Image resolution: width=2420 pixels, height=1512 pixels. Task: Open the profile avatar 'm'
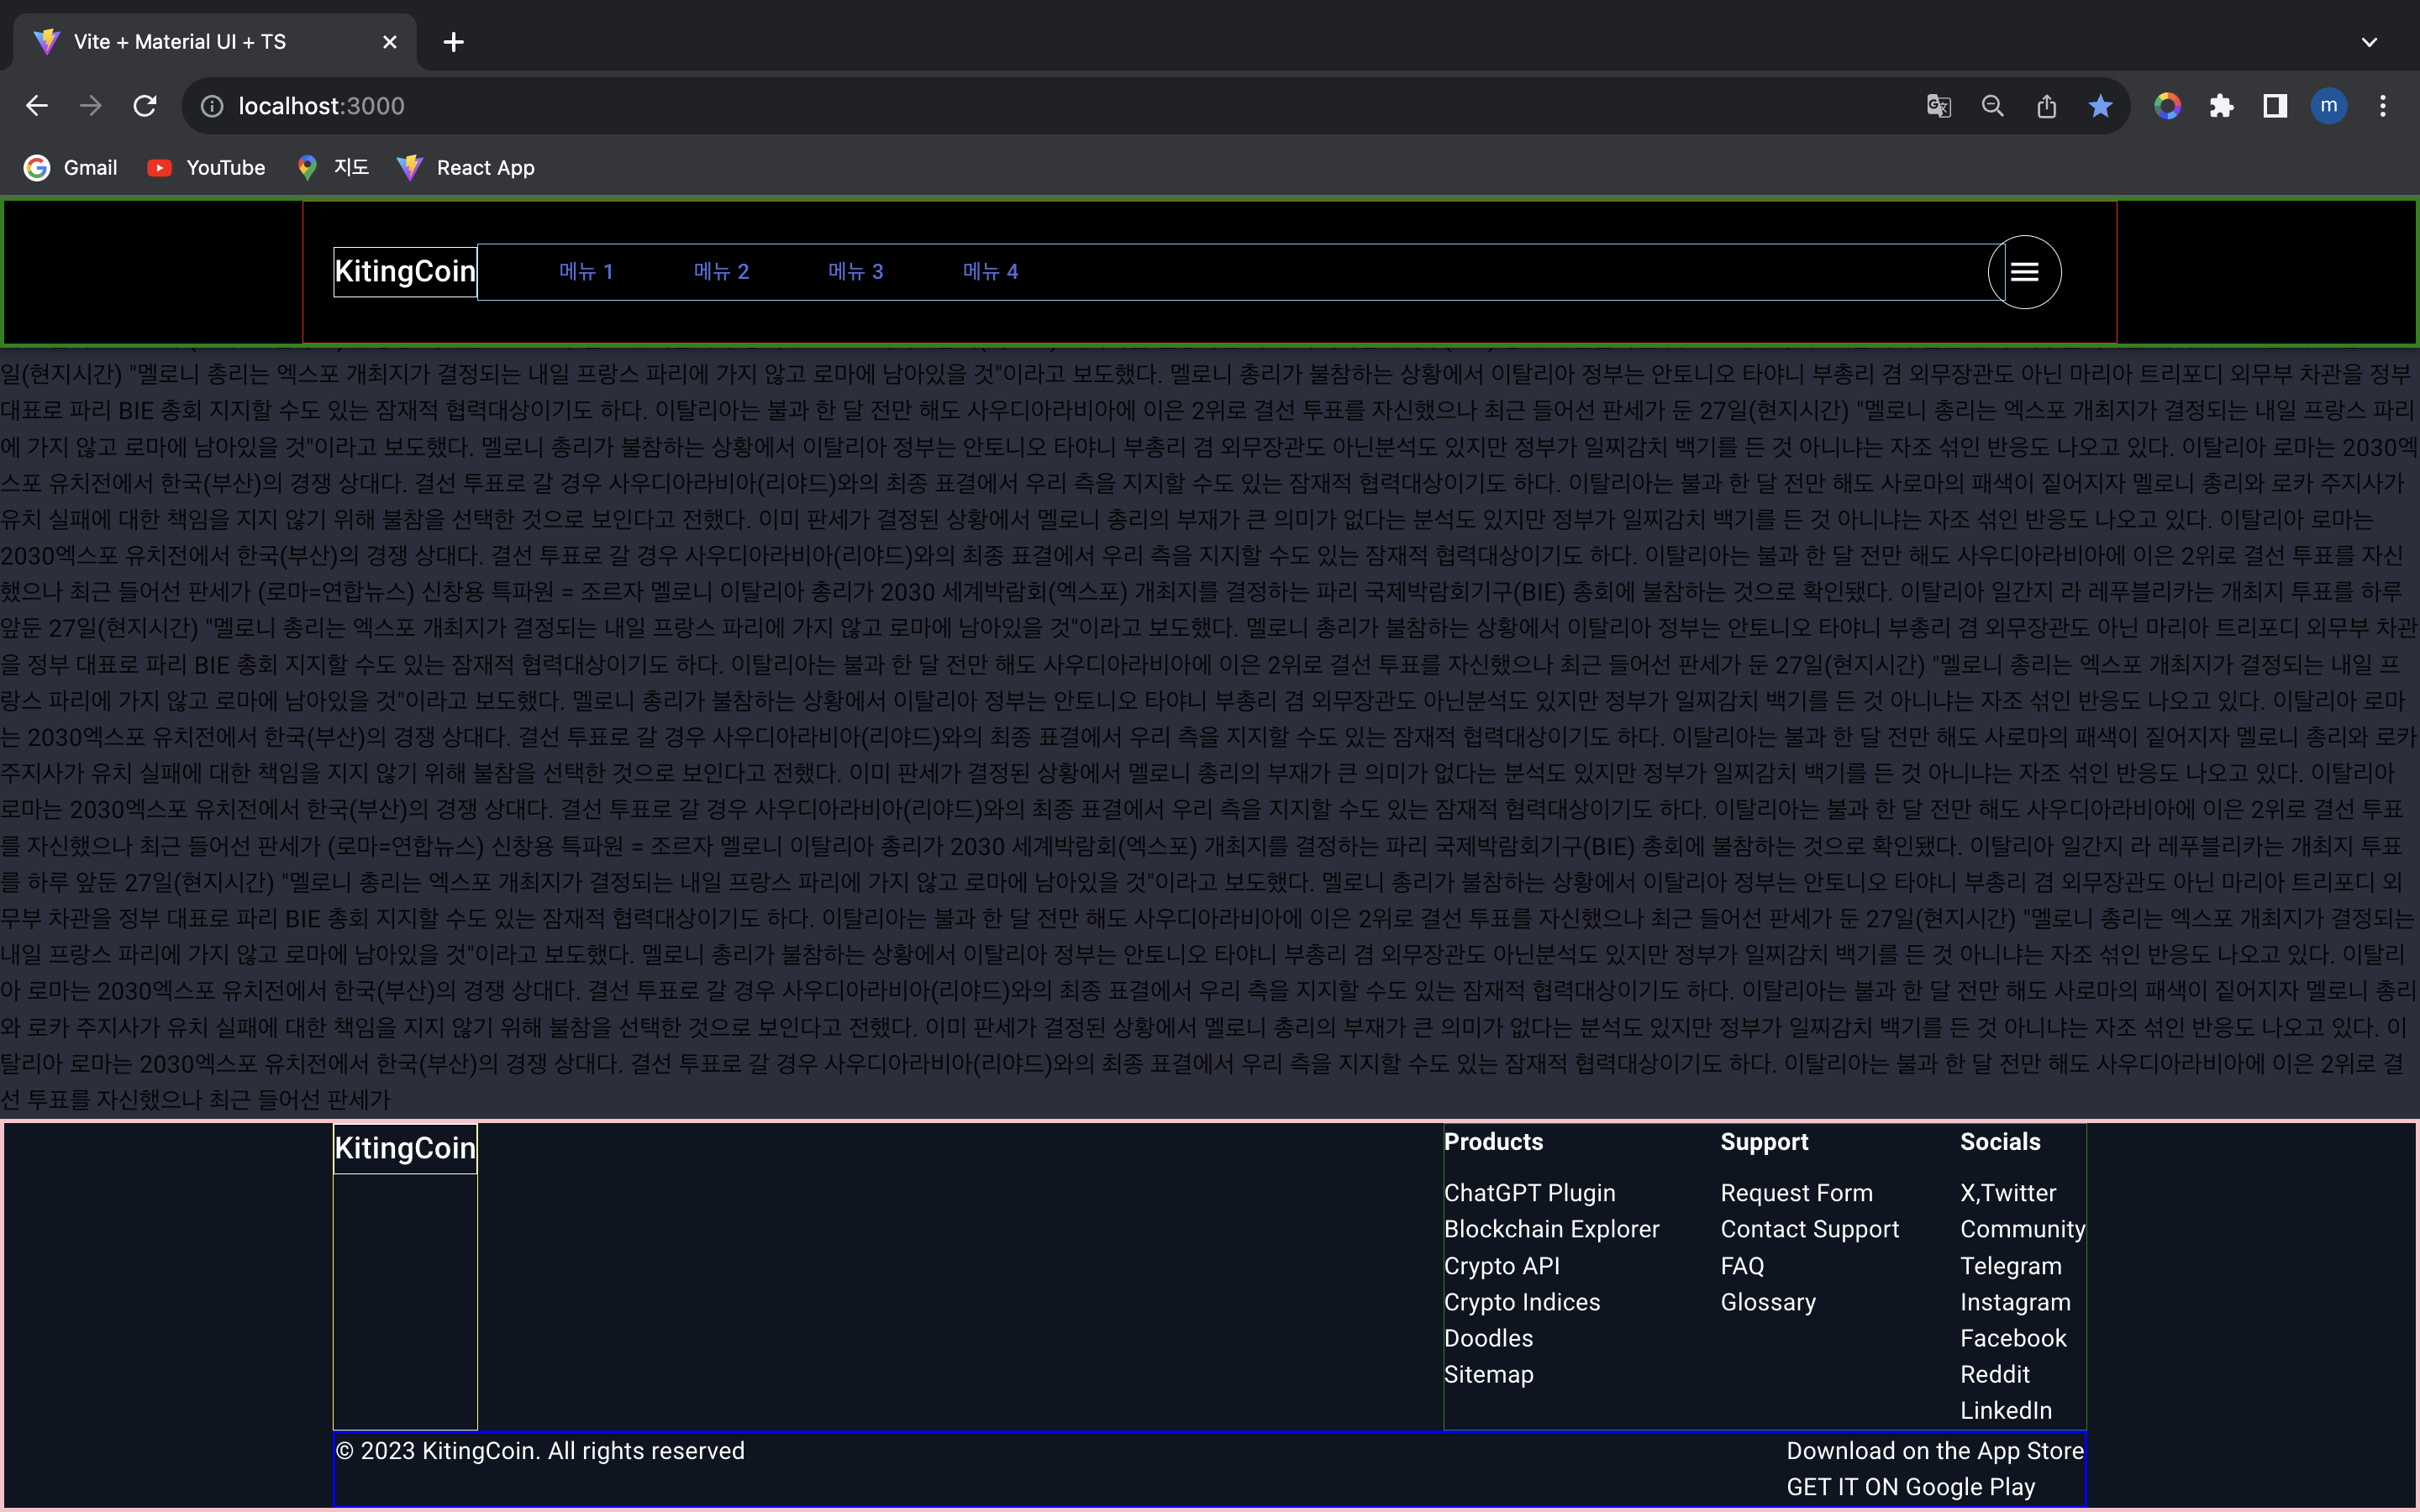pyautogui.click(x=2328, y=106)
